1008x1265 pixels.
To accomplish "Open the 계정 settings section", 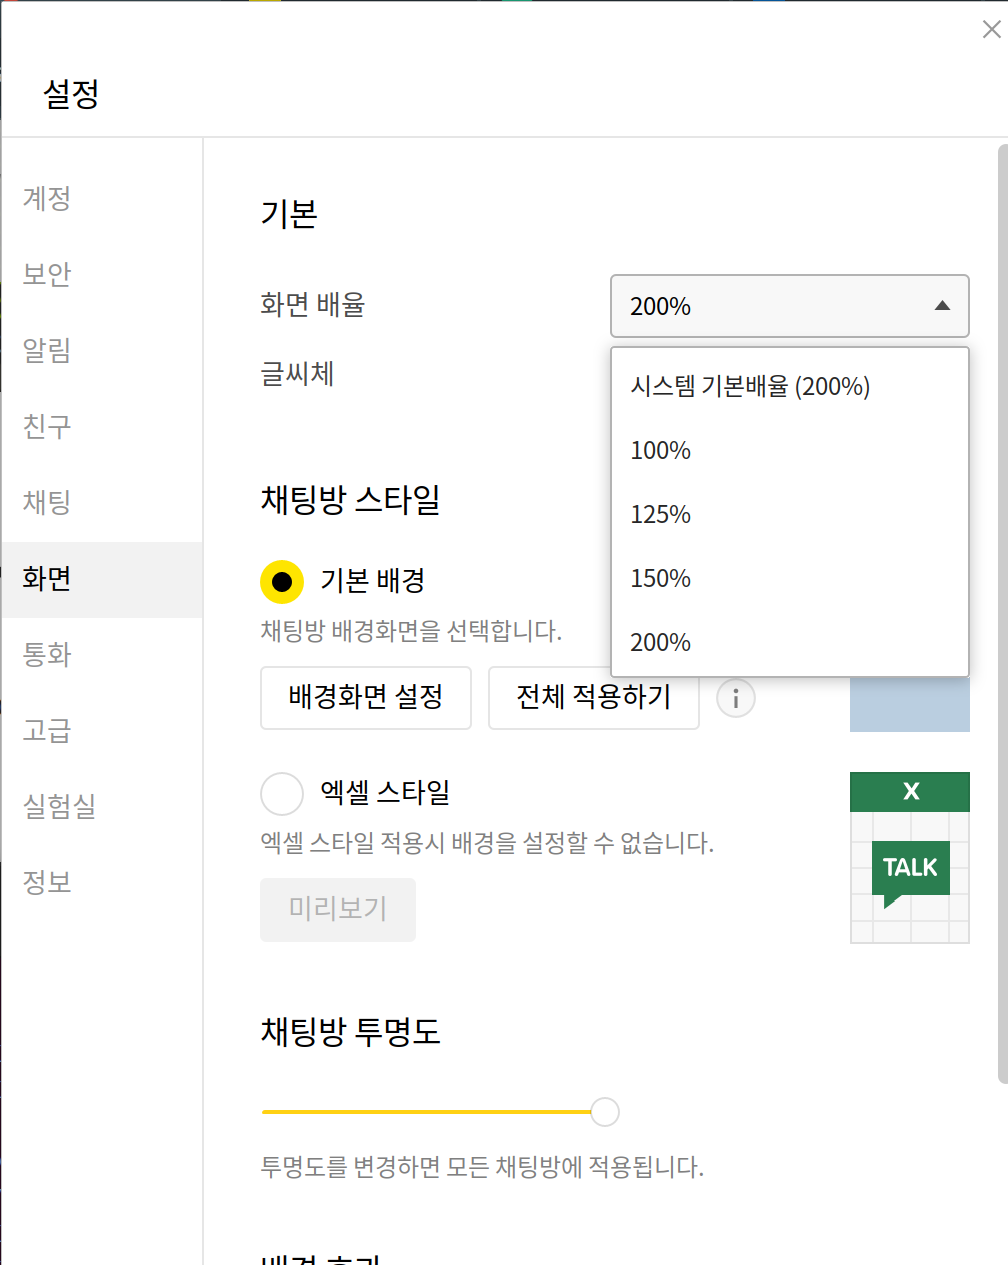I will pos(45,199).
